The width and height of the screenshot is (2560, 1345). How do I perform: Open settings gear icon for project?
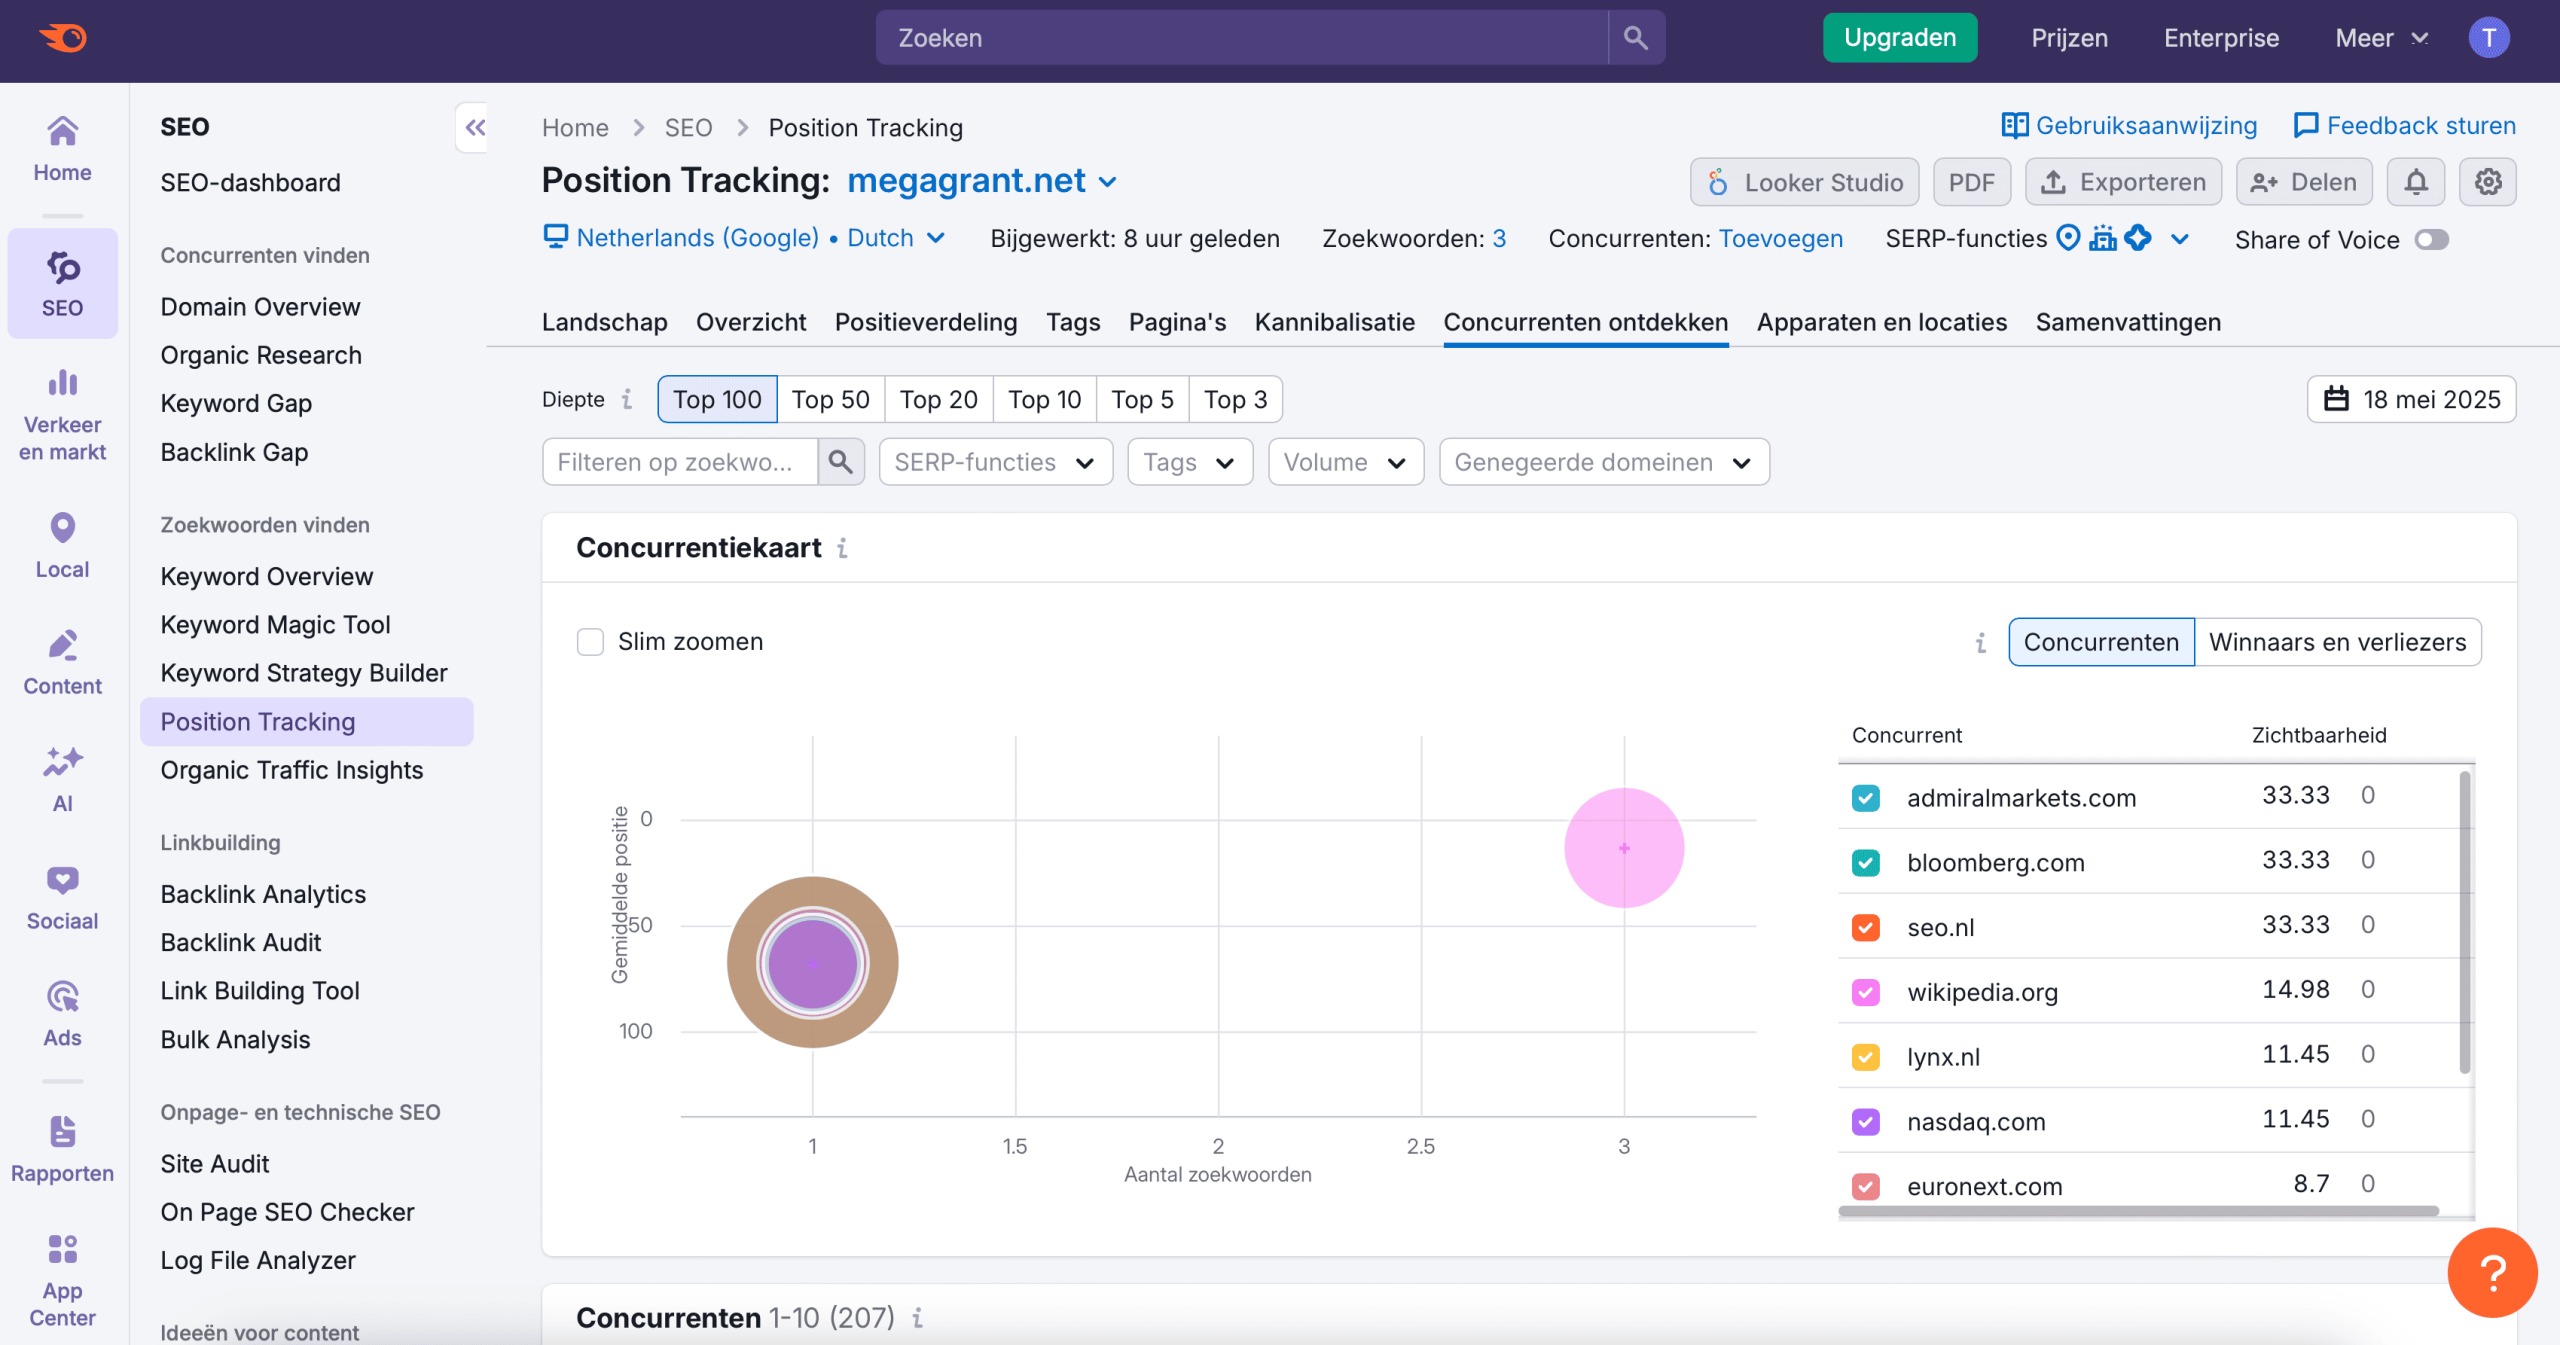click(x=2488, y=182)
